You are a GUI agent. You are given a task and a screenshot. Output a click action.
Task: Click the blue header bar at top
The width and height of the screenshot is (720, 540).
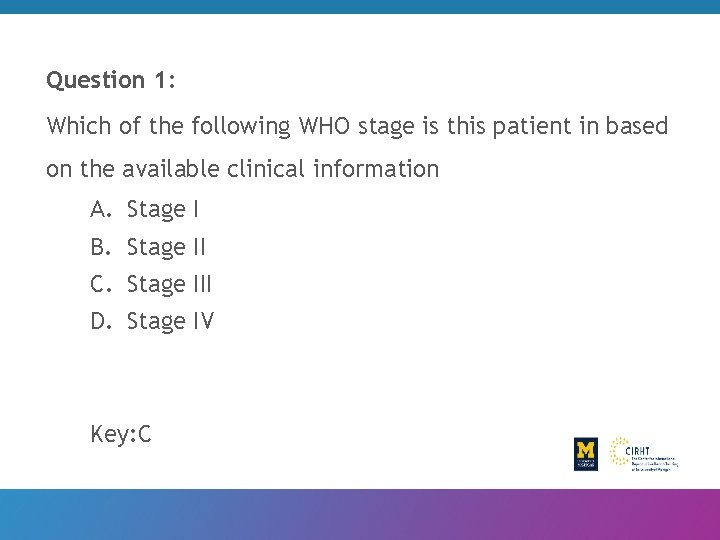[x=360, y=6]
